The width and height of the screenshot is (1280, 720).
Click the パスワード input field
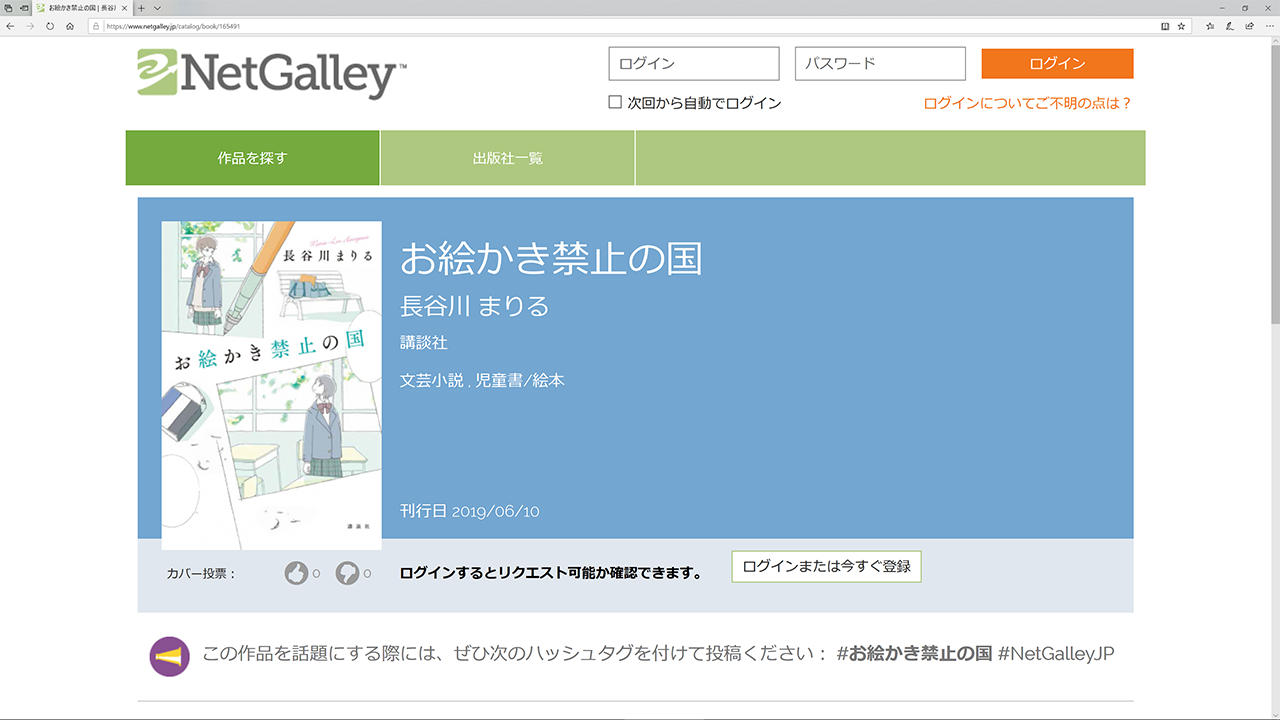(880, 63)
